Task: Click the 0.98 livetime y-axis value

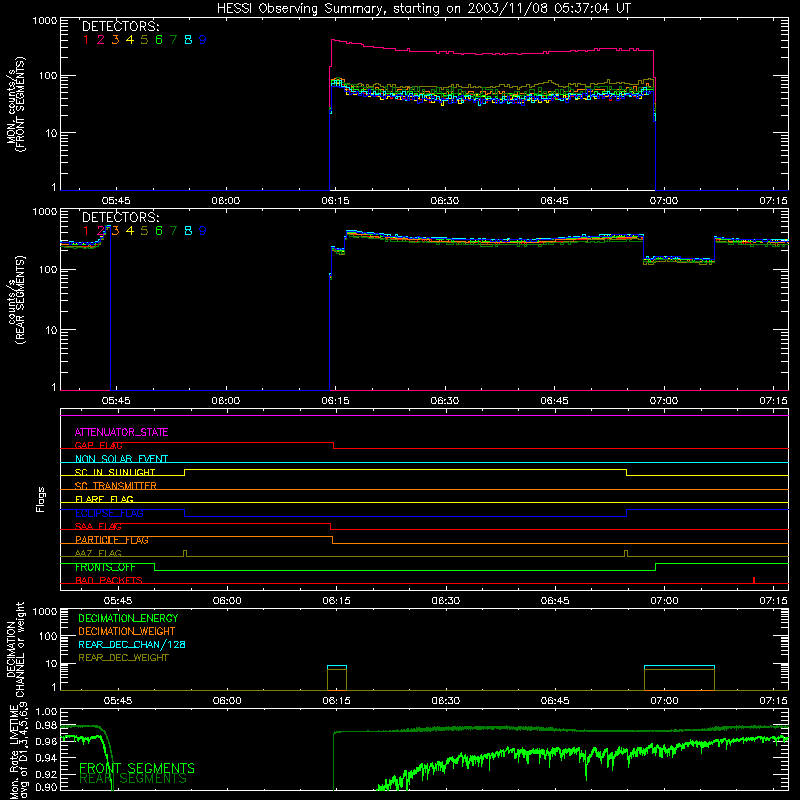Action: click(x=46, y=726)
